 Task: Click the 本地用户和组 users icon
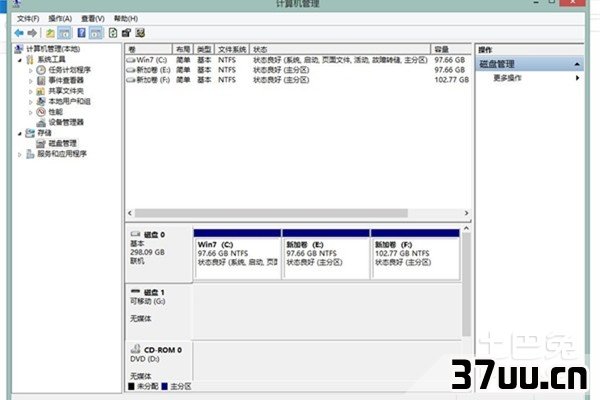[x=41, y=101]
